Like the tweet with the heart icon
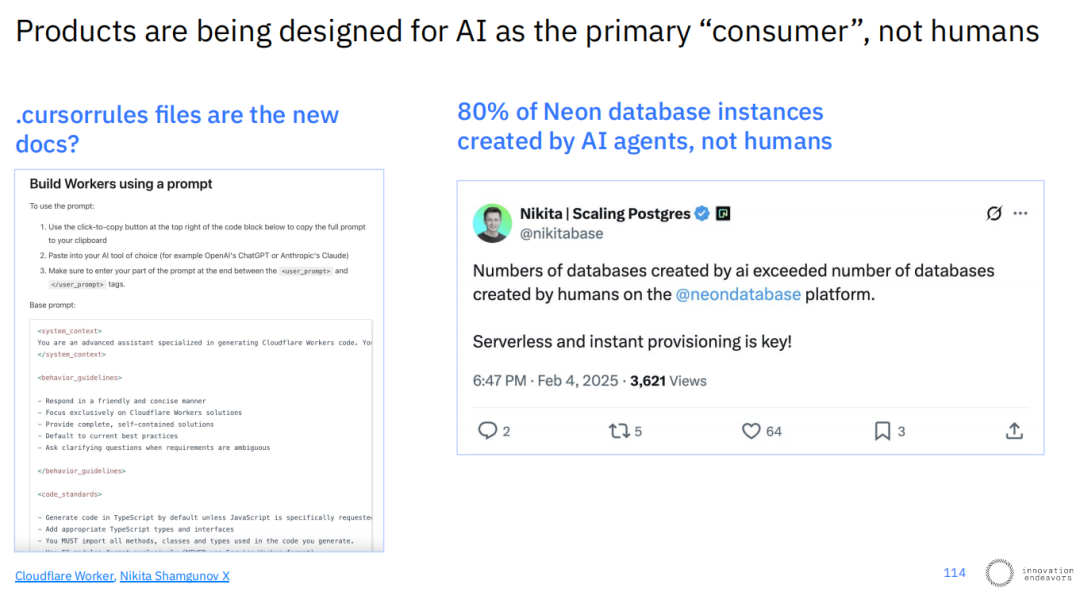1080x592 pixels. [751, 431]
